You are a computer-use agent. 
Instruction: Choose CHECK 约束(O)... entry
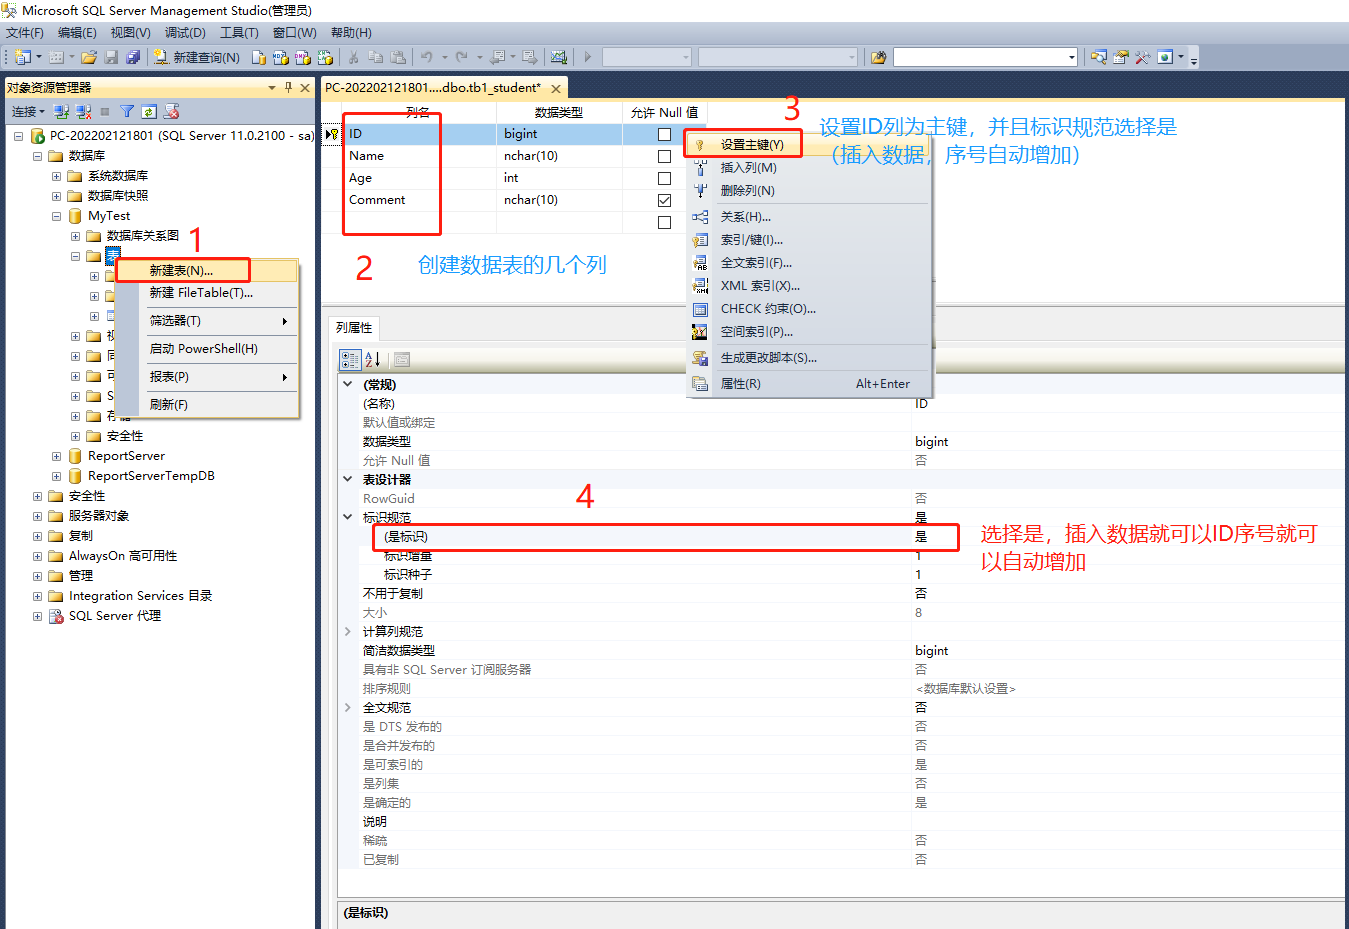tap(808, 308)
